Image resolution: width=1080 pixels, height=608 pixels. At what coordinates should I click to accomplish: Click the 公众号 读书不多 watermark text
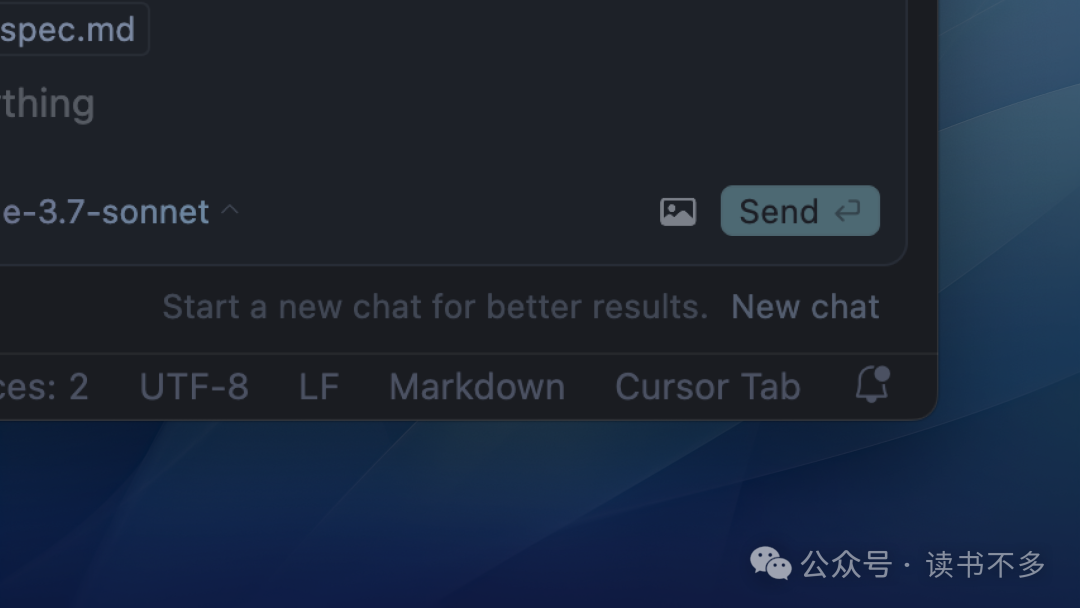[x=923, y=565]
